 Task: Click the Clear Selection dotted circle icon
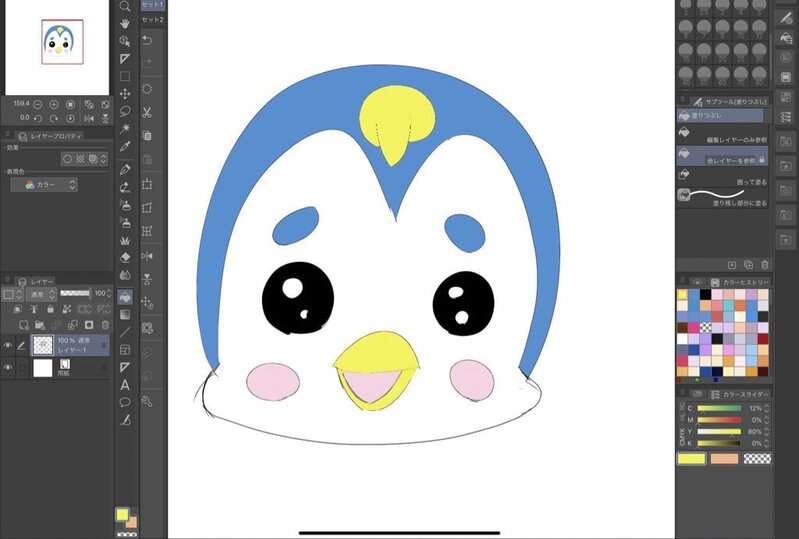[147, 89]
